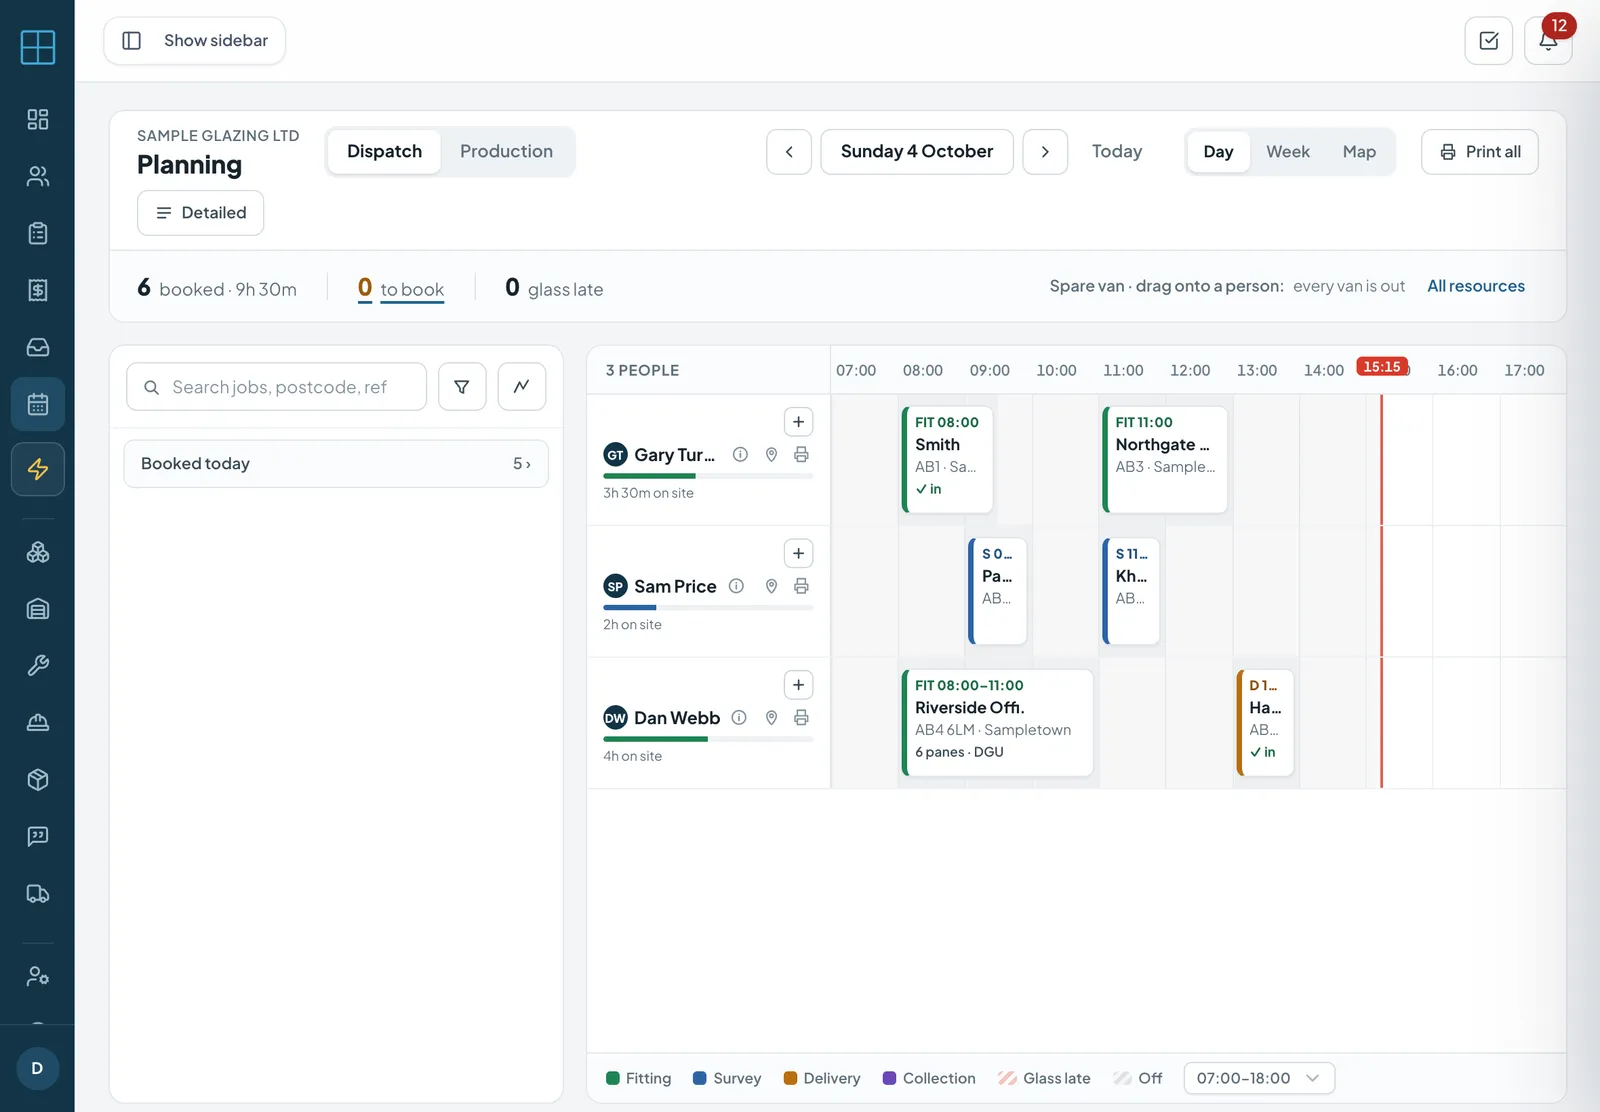Select the Dispatch tab

[384, 152]
